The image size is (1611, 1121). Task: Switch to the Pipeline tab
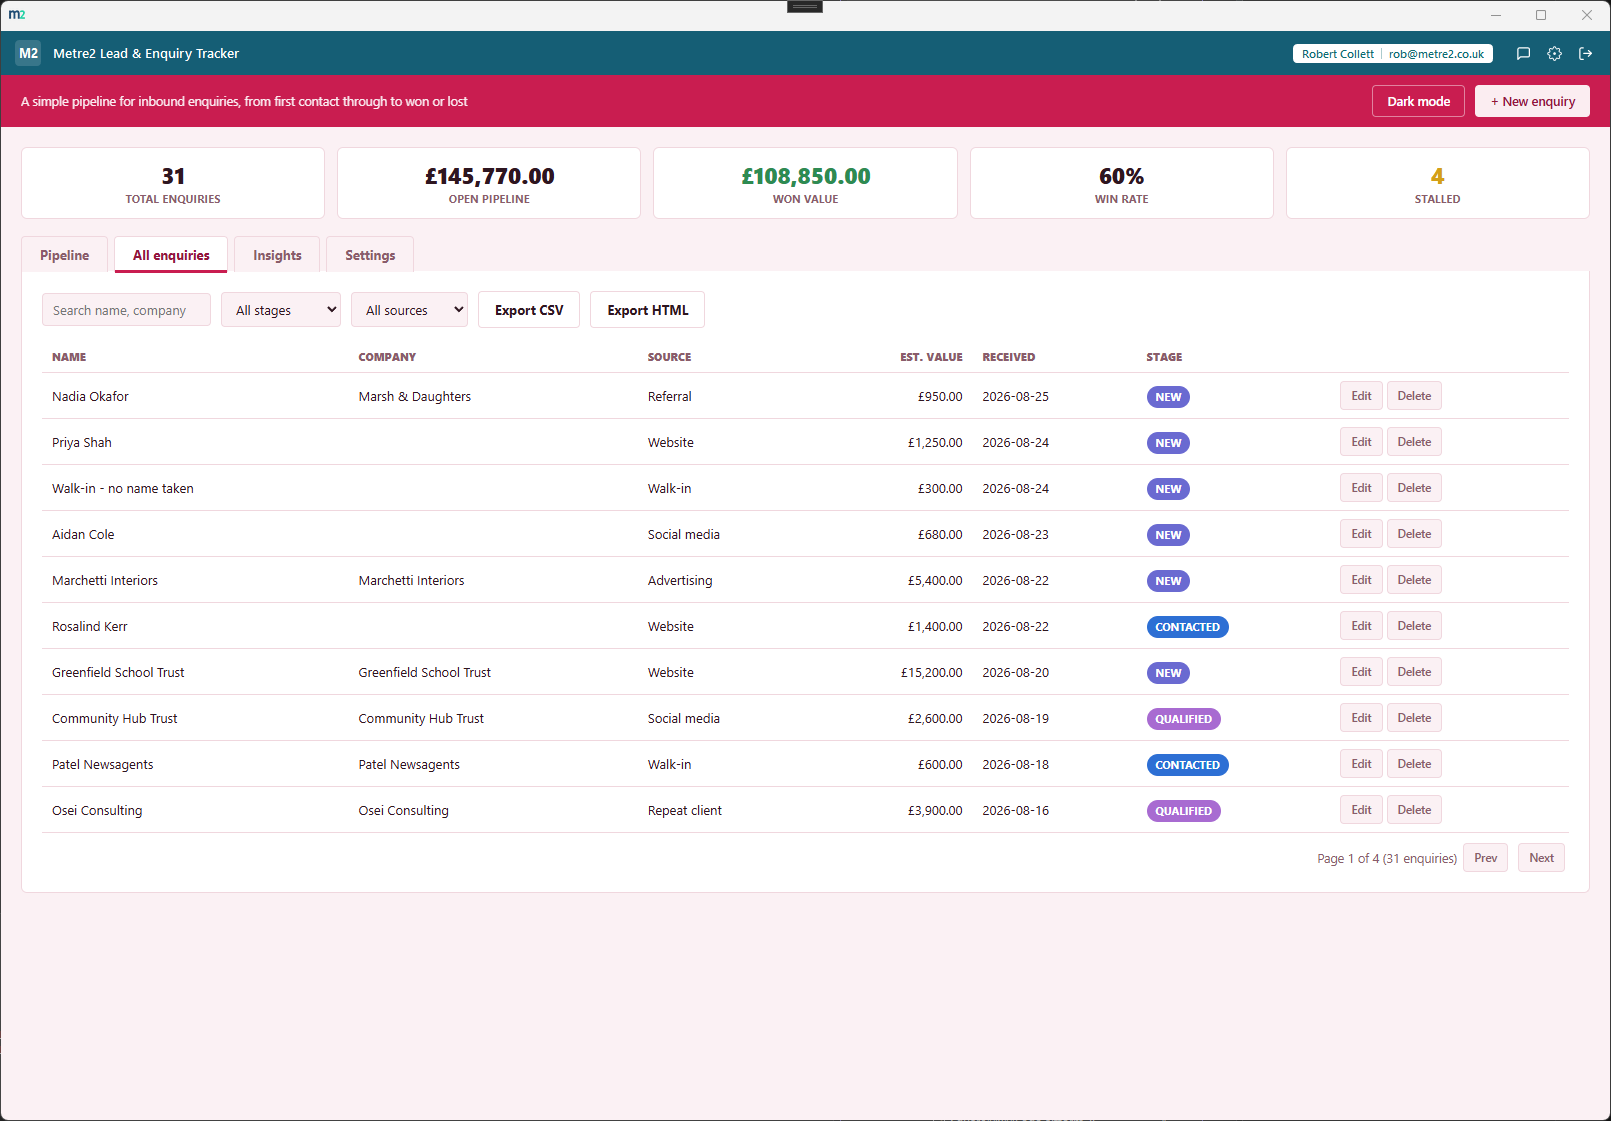[x=65, y=255]
